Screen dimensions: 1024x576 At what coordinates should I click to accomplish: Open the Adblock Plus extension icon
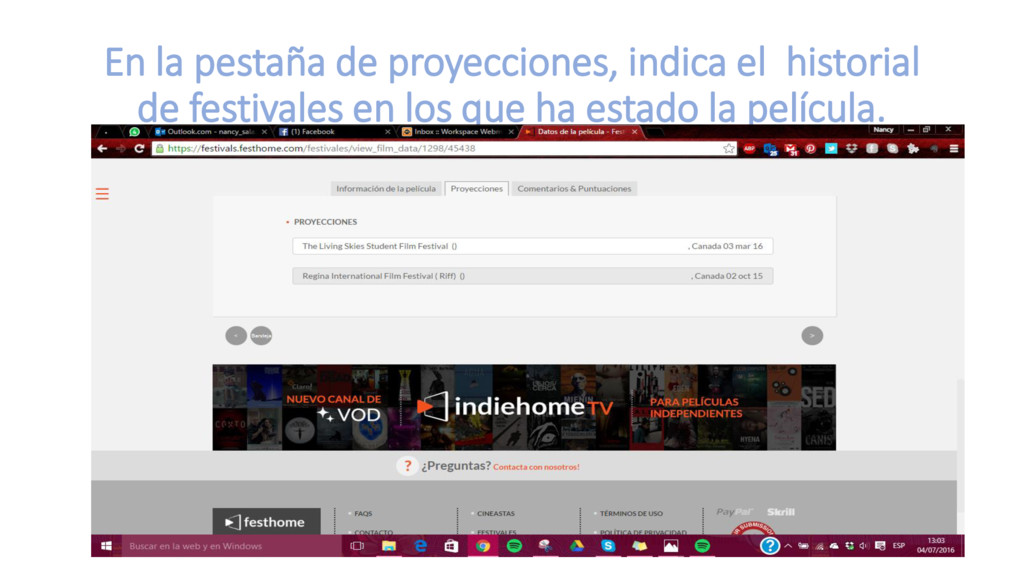749,149
